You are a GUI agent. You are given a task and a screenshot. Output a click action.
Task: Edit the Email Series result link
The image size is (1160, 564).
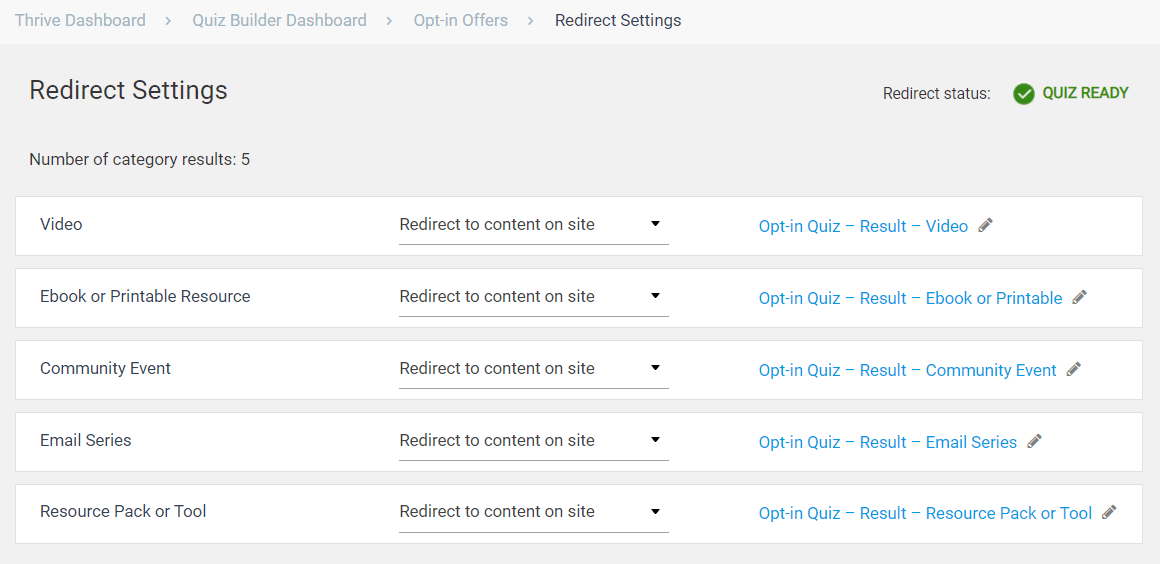[x=1034, y=441]
